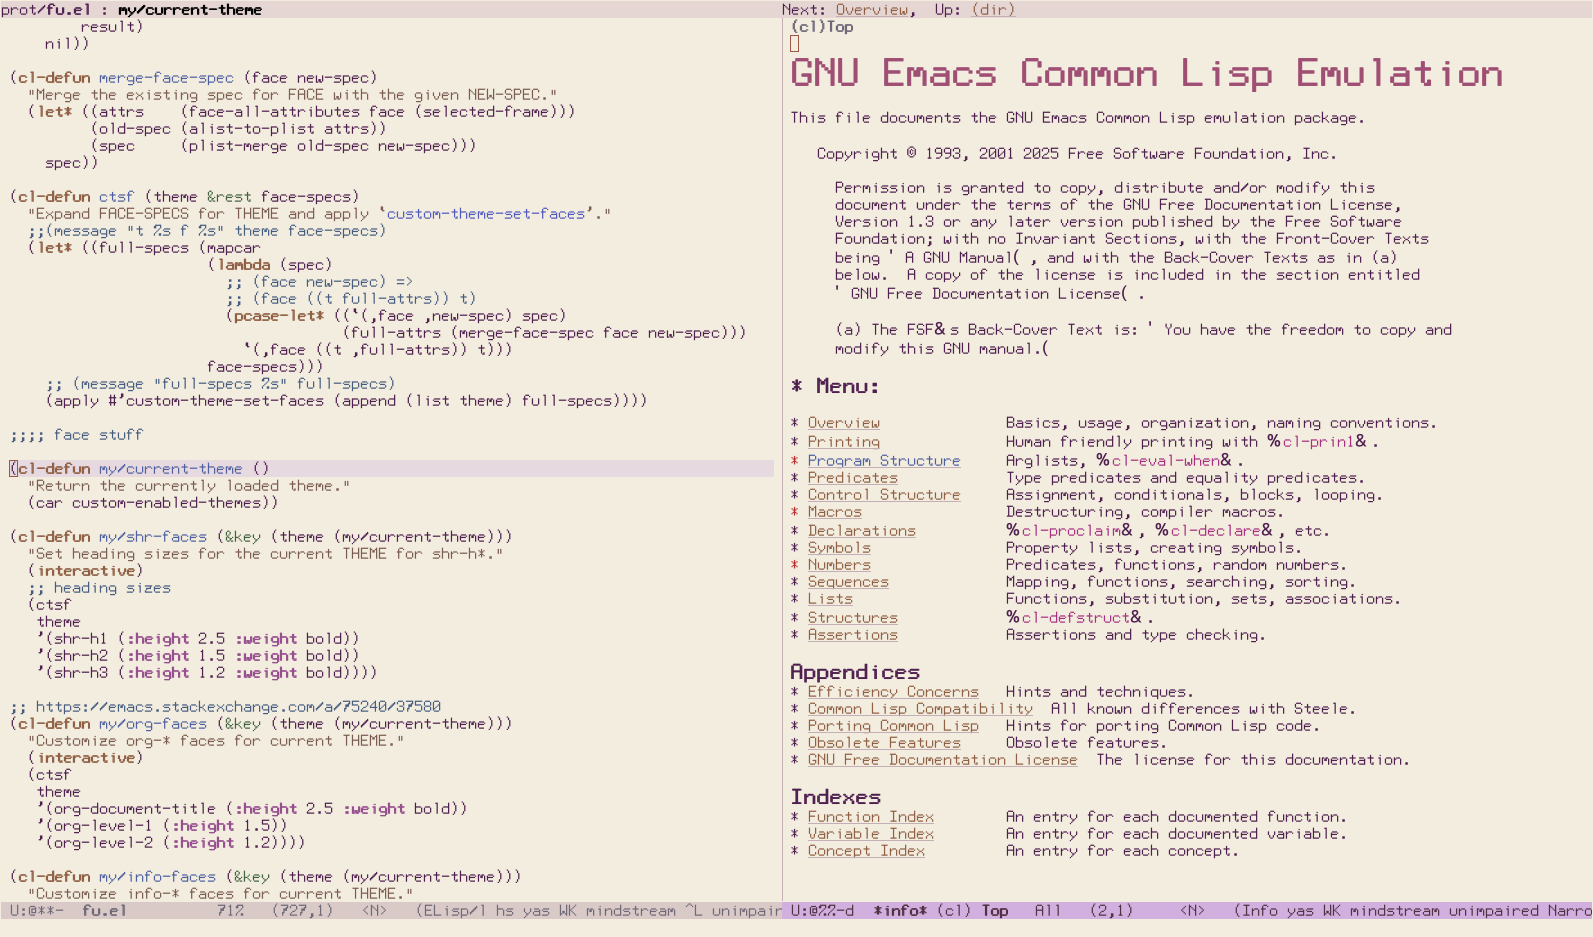Click the All position indicator in info mode line
1593x937 pixels.
(1047, 910)
